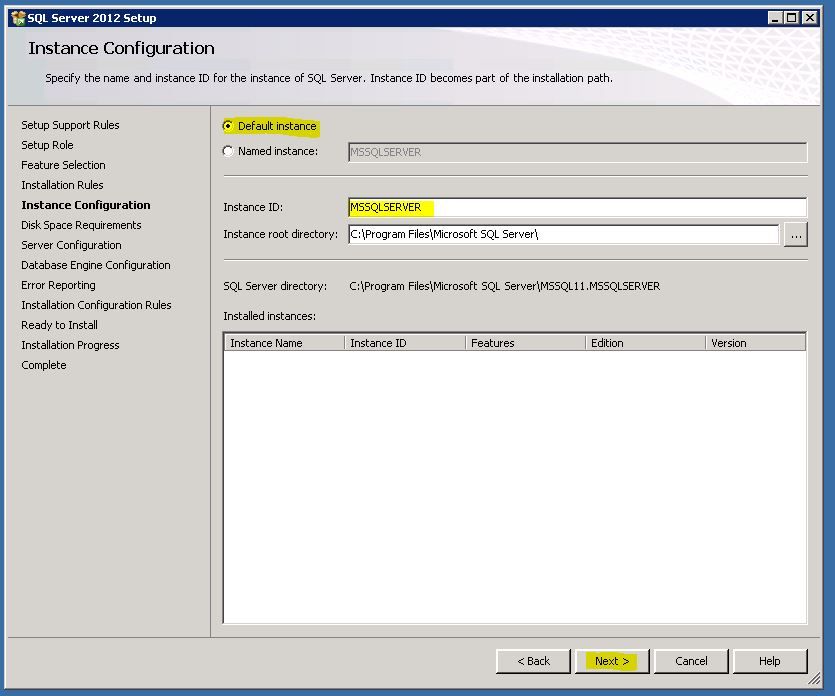This screenshot has width=835, height=696.
Task: Click the window resize grip icon
Action: tap(814, 679)
